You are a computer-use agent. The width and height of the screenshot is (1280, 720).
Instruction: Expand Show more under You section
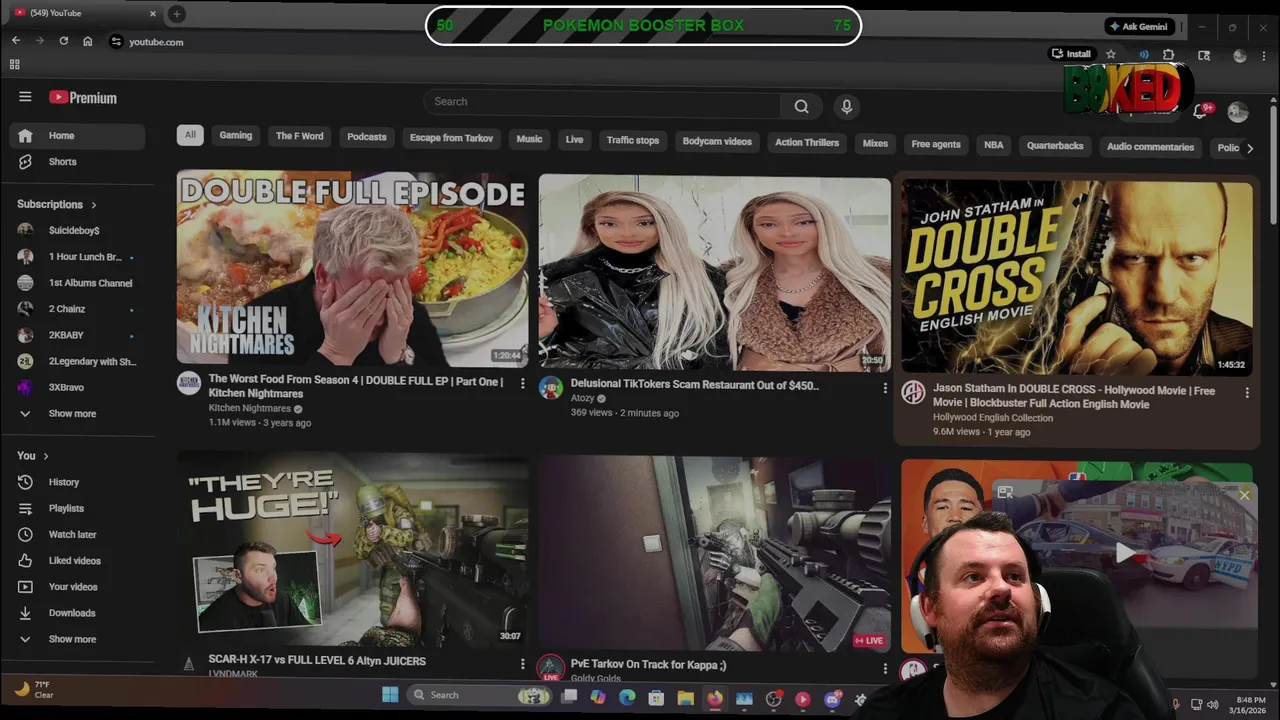click(x=72, y=639)
